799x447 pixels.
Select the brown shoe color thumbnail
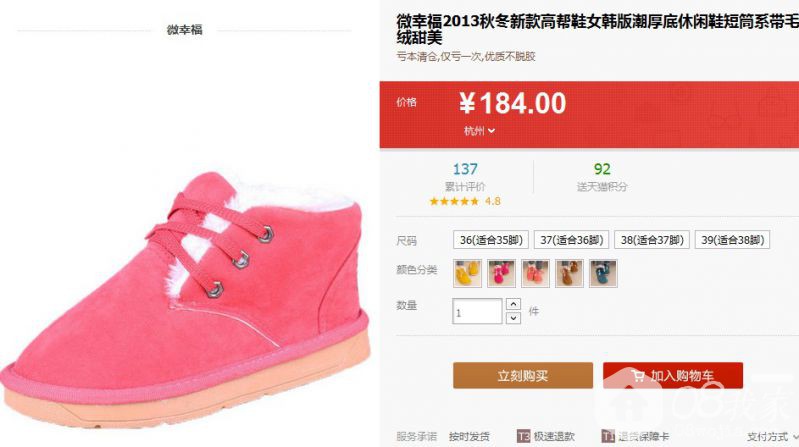pyautogui.click(x=569, y=273)
